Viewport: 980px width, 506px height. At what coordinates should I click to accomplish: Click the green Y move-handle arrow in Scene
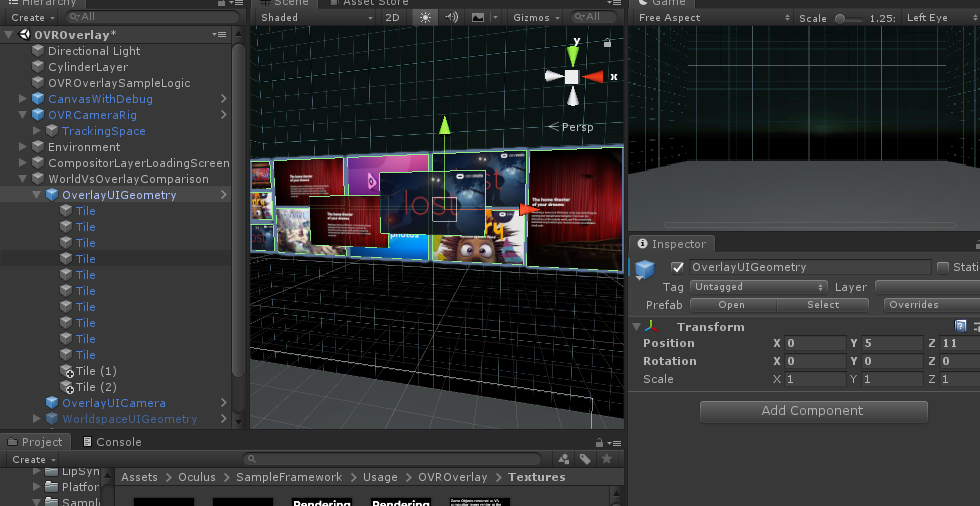[444, 125]
